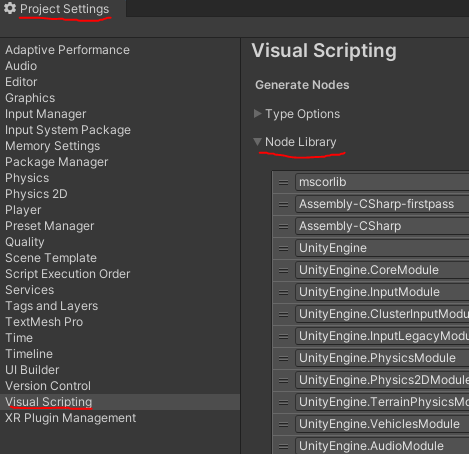Viewport: 469px width, 454px height.
Task: Click drag handle of Assembly-CSharp row
Action: pos(283,226)
